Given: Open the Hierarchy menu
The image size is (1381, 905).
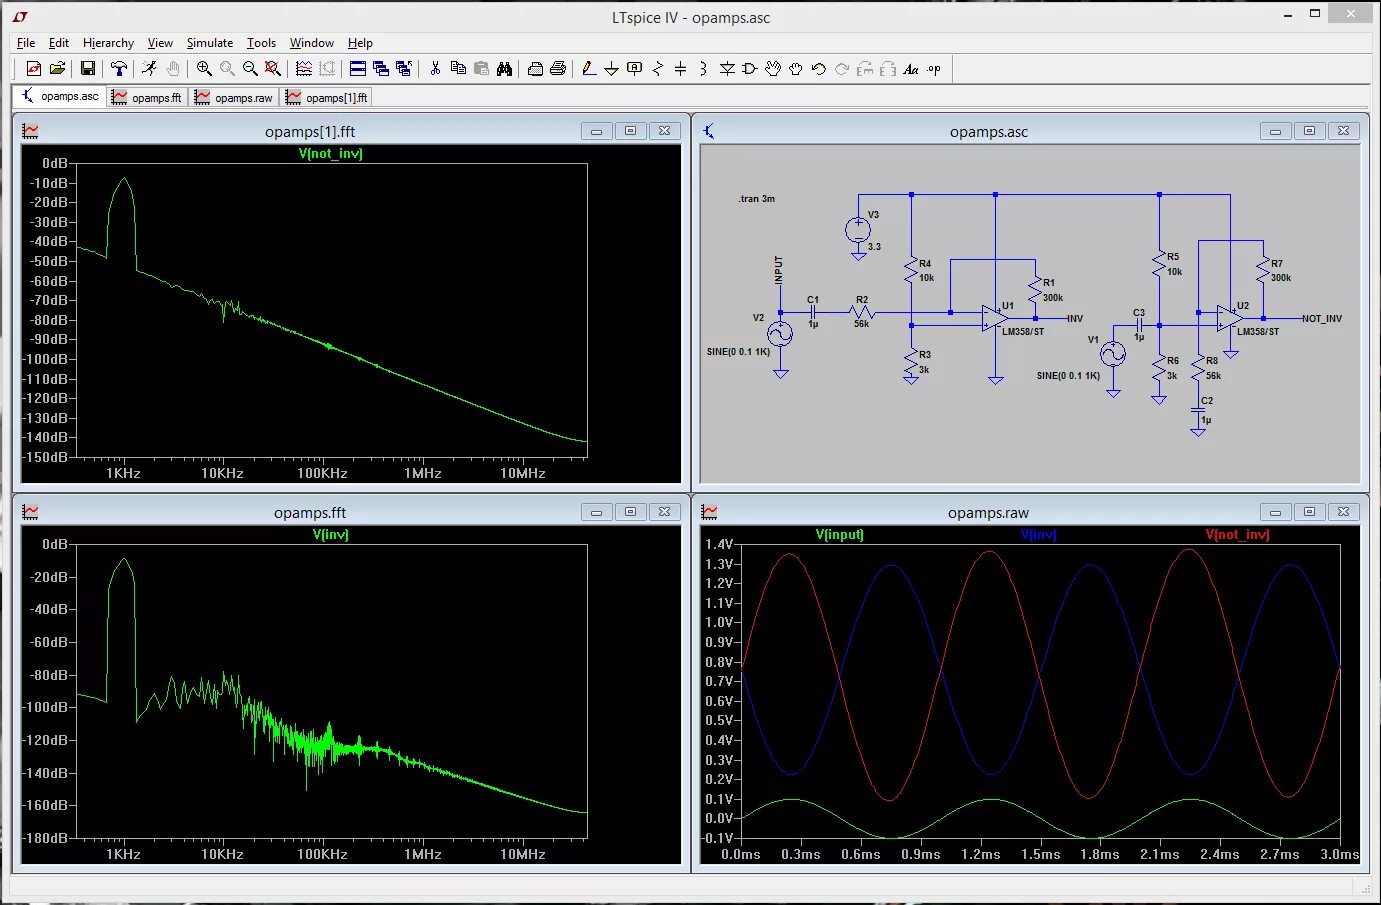Looking at the screenshot, I should pyautogui.click(x=108, y=43).
